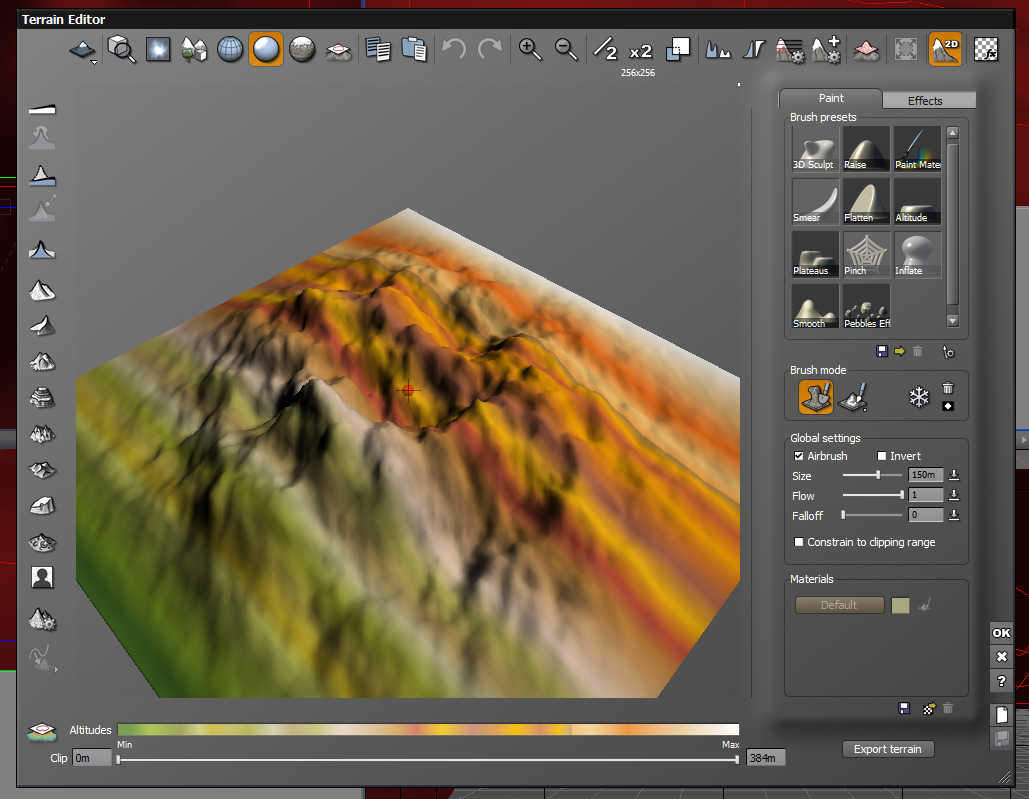Enable the Invert checkbox
The width and height of the screenshot is (1029, 799).
point(881,456)
